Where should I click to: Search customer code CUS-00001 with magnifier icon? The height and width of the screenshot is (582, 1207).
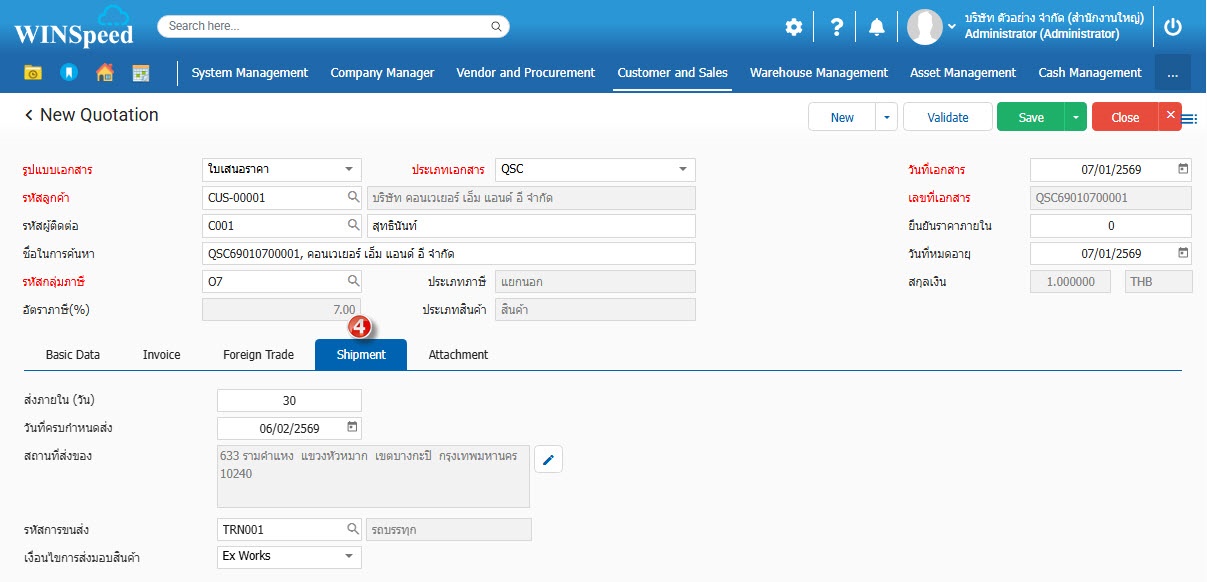pyautogui.click(x=352, y=198)
